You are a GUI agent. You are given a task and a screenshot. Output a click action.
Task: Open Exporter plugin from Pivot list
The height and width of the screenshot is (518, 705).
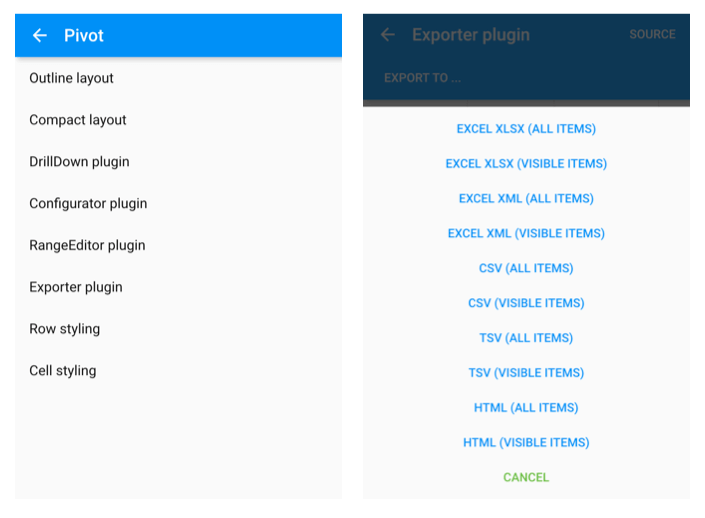(178, 287)
